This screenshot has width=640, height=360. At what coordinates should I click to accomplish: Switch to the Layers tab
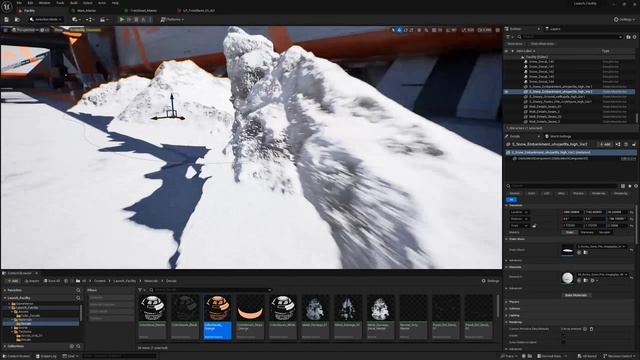click(x=554, y=29)
